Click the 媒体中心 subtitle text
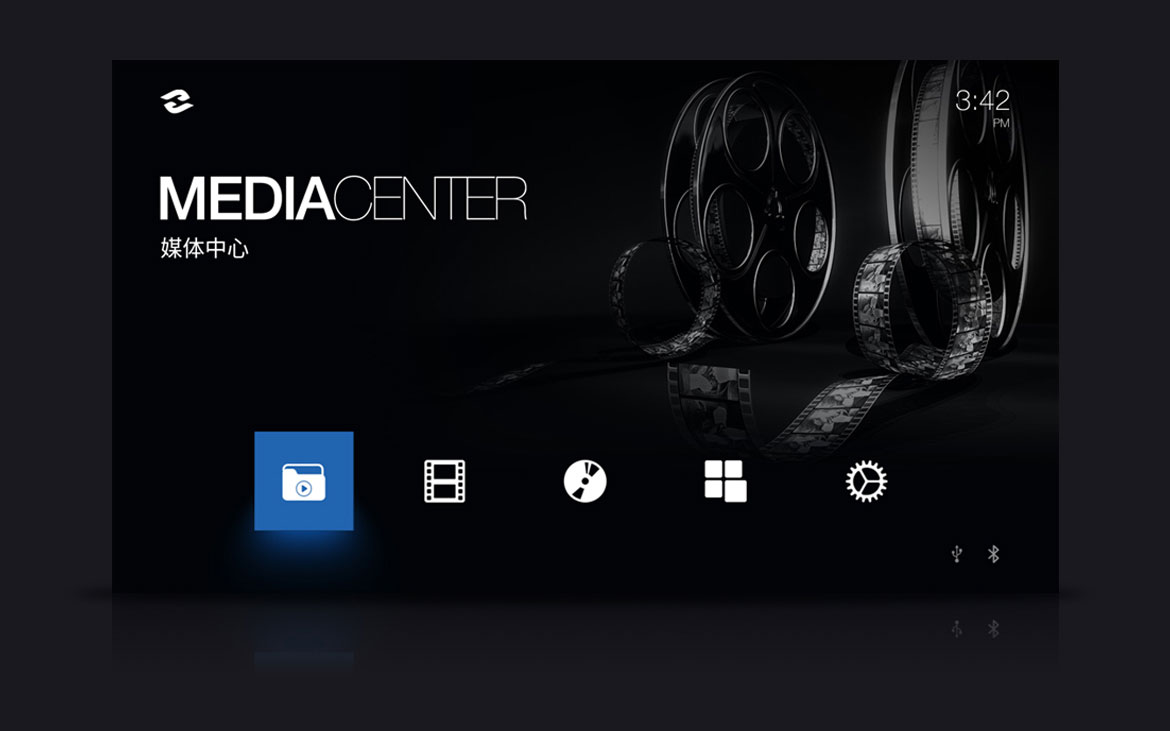Image resolution: width=1170 pixels, height=731 pixels. pos(204,249)
